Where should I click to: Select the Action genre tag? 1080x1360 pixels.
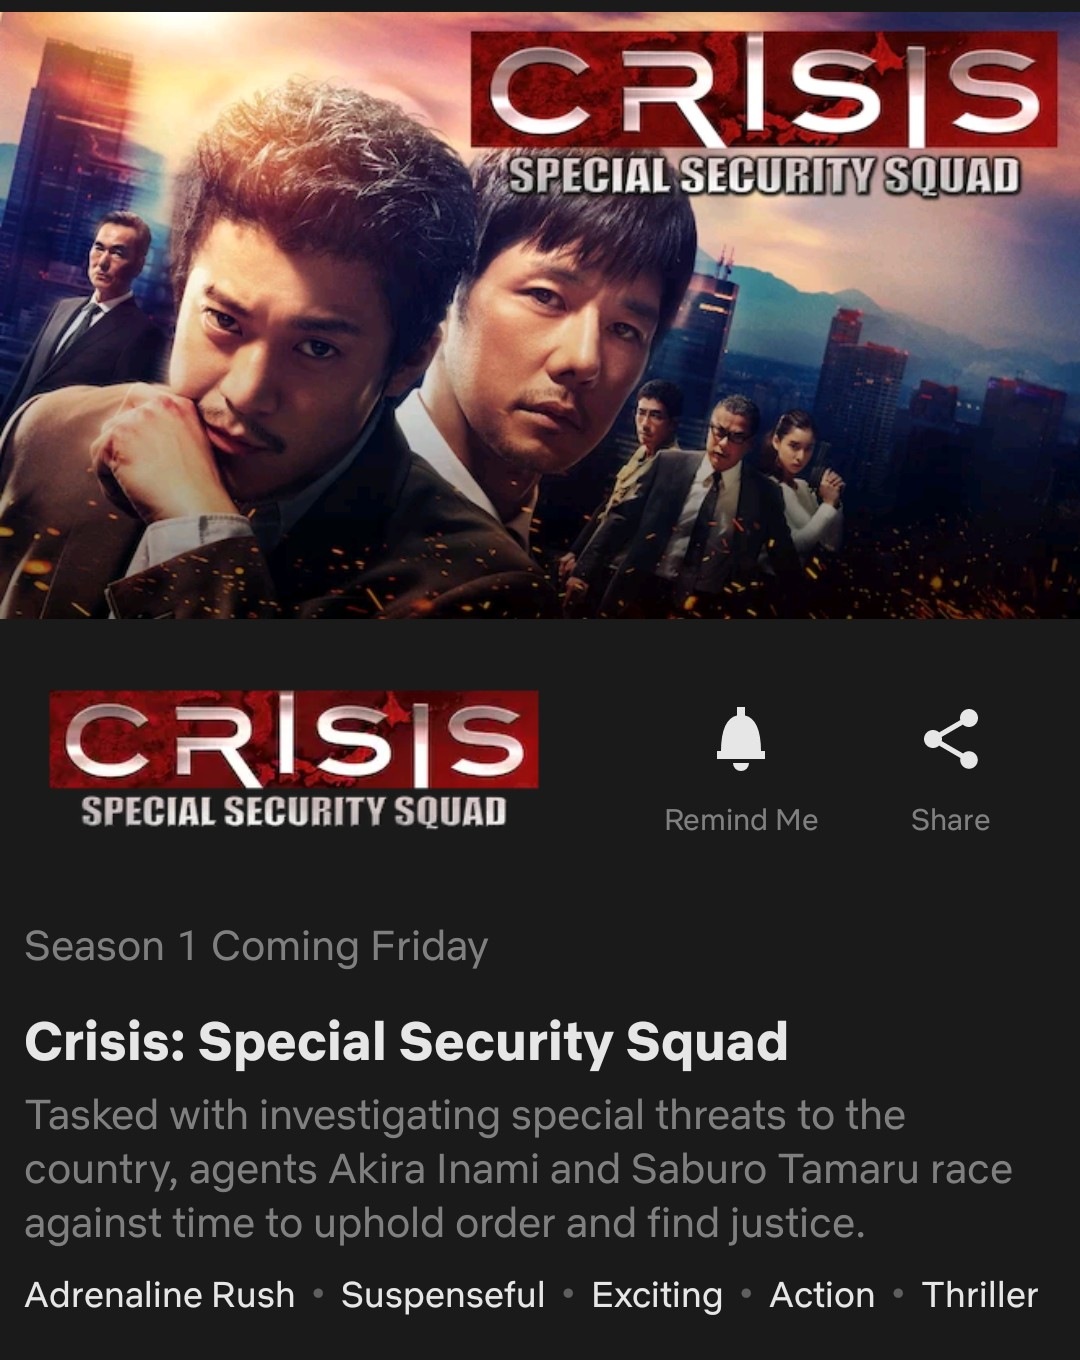pyautogui.click(x=822, y=1295)
